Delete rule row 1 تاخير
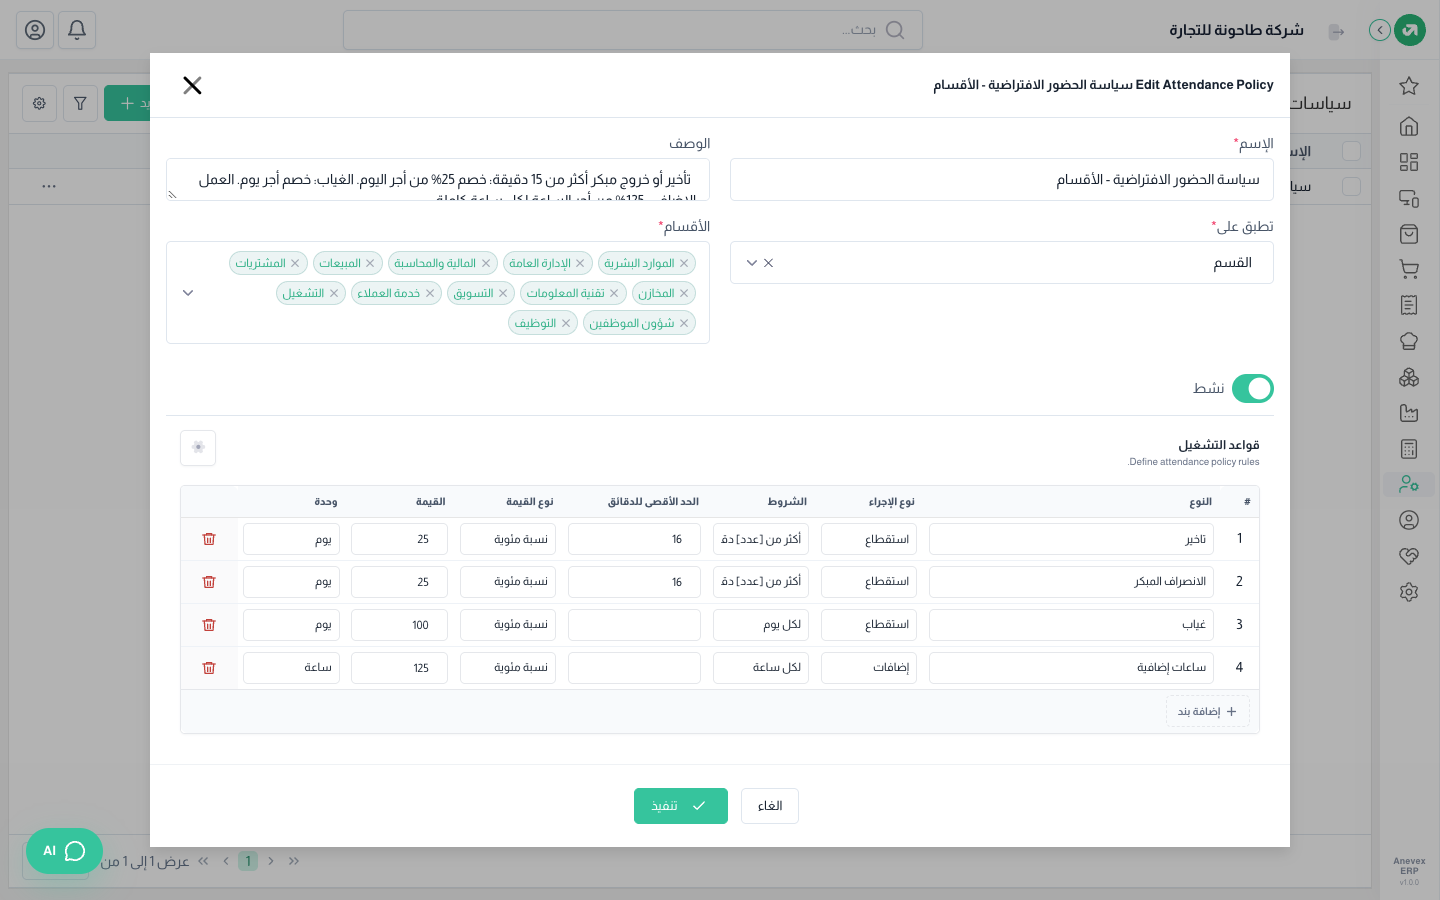Screen dimensions: 1440x900 click(x=209, y=539)
